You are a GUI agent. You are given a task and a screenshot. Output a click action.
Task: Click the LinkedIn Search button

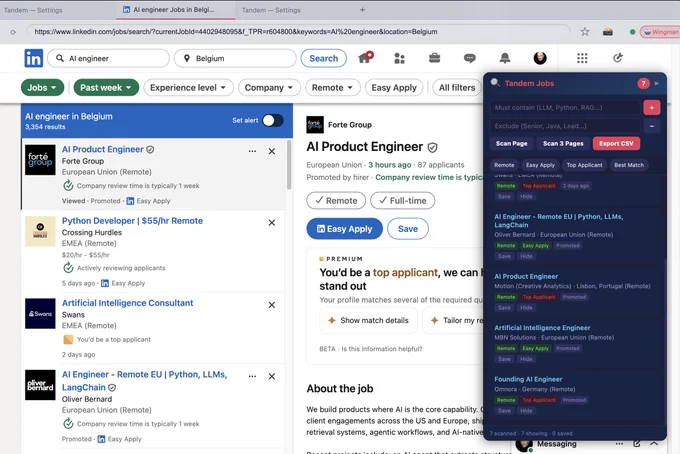[324, 58]
